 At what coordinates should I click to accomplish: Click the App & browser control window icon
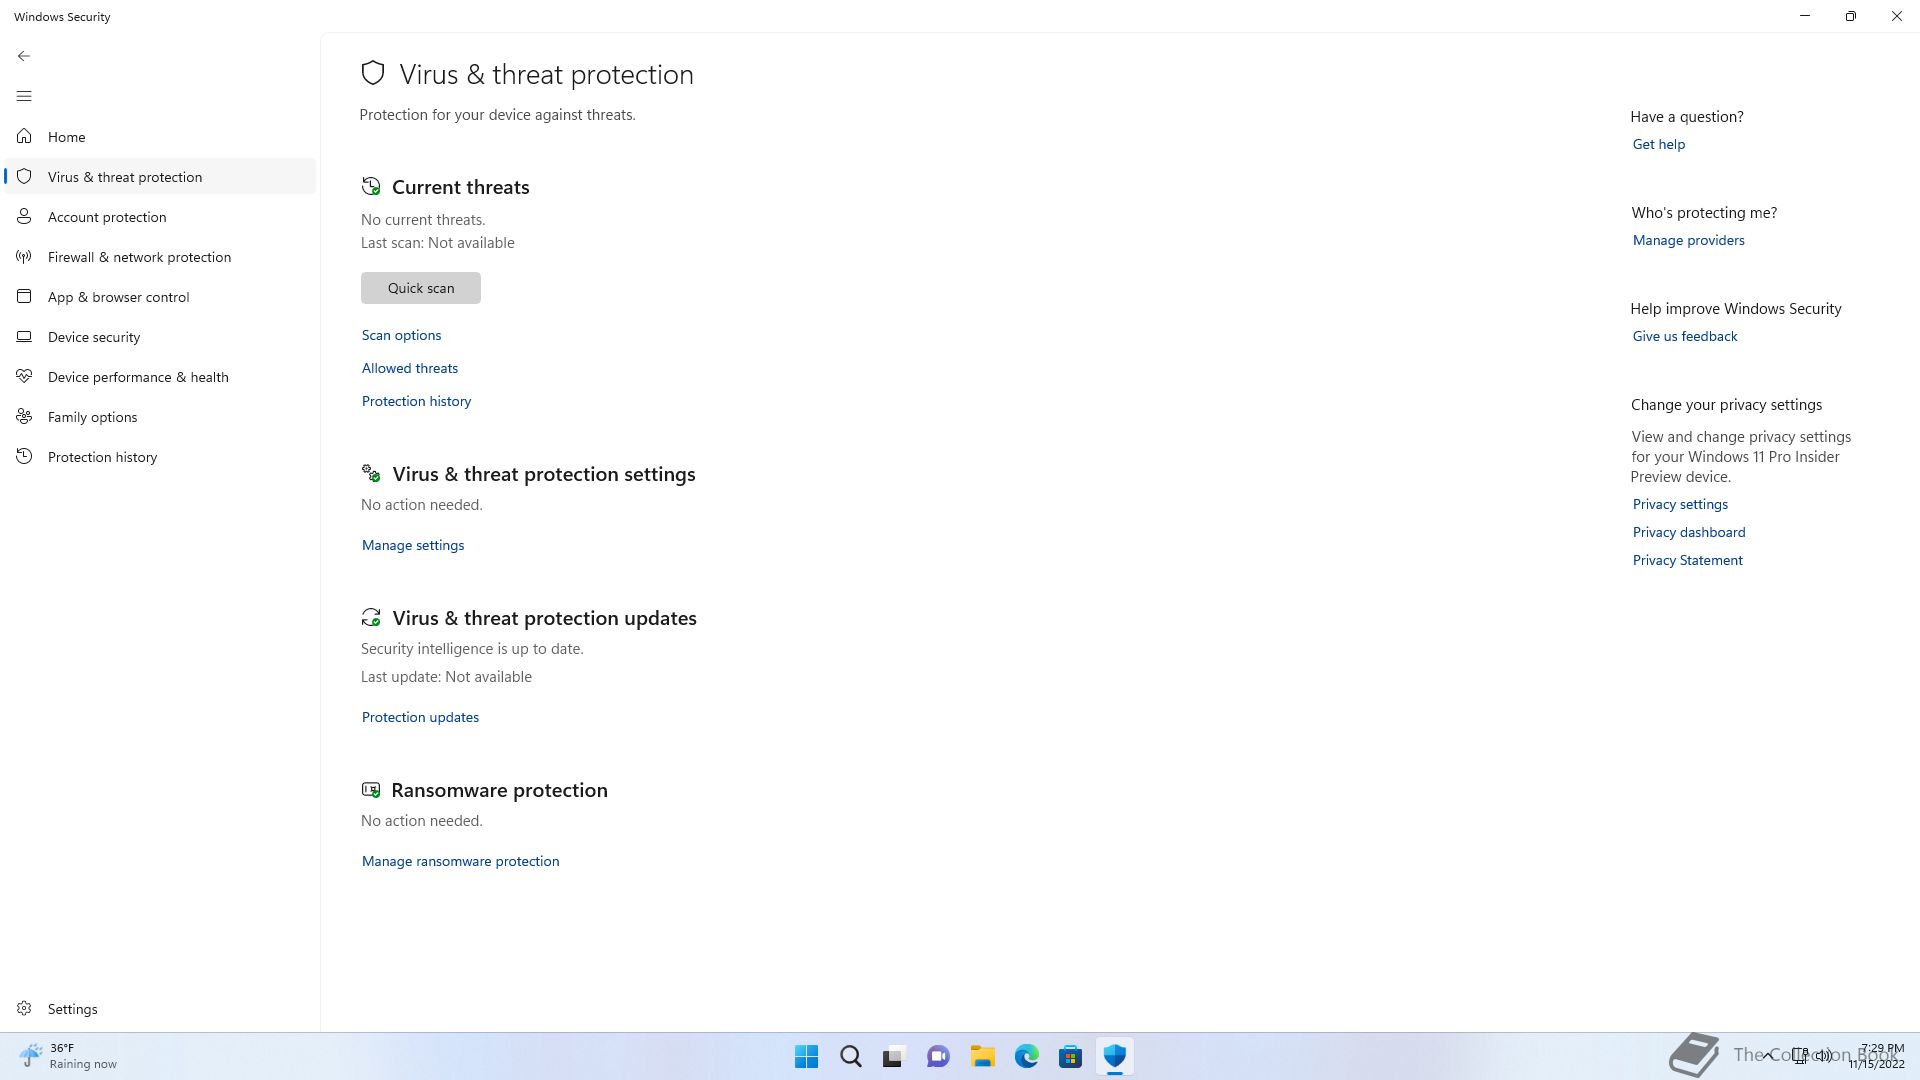click(x=24, y=296)
